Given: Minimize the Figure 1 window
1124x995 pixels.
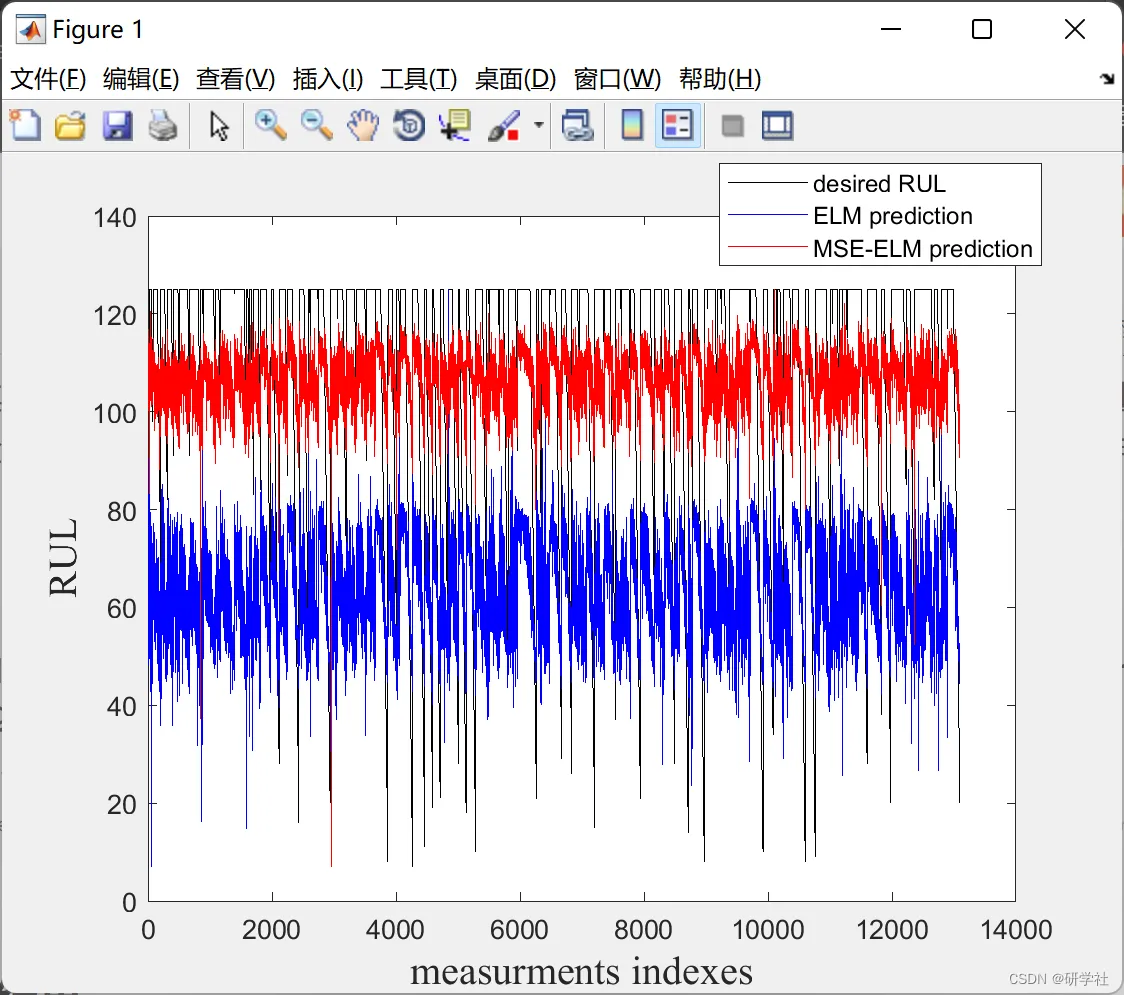Looking at the screenshot, I should 890,29.
